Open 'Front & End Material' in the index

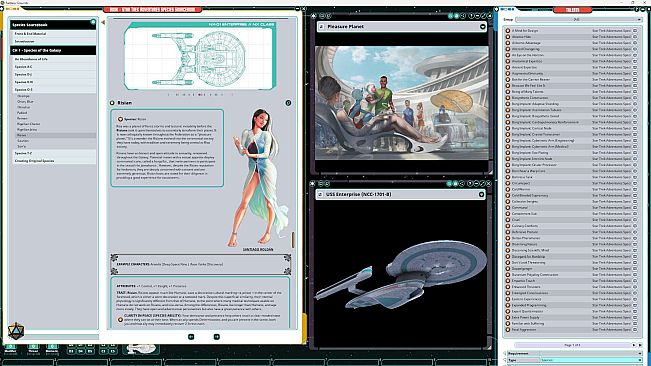[54, 34]
